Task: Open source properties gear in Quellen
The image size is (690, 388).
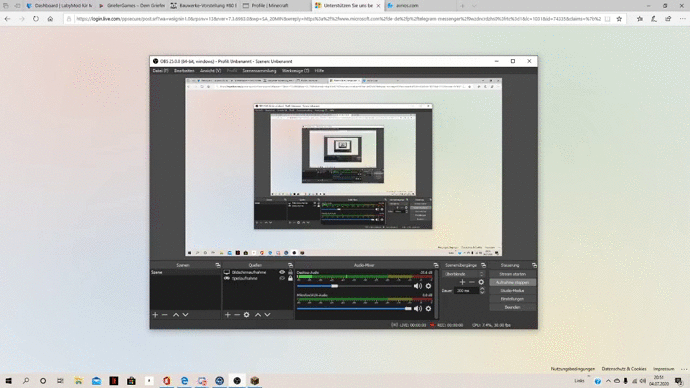Action: [246, 315]
